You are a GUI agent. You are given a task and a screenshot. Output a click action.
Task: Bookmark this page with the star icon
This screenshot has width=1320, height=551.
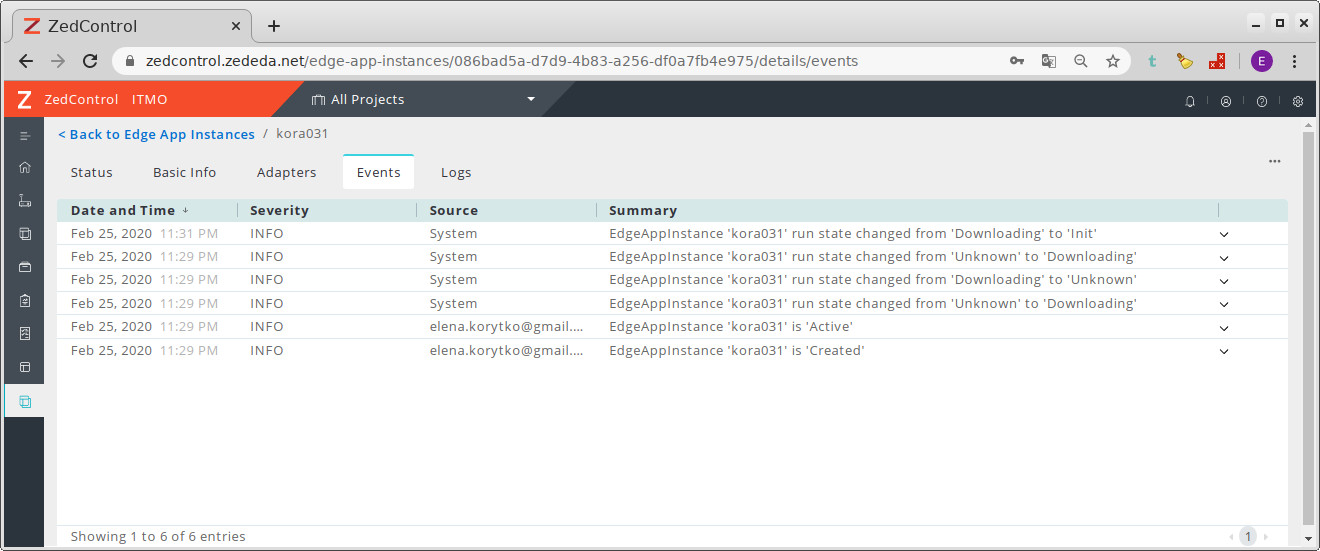tap(1112, 61)
